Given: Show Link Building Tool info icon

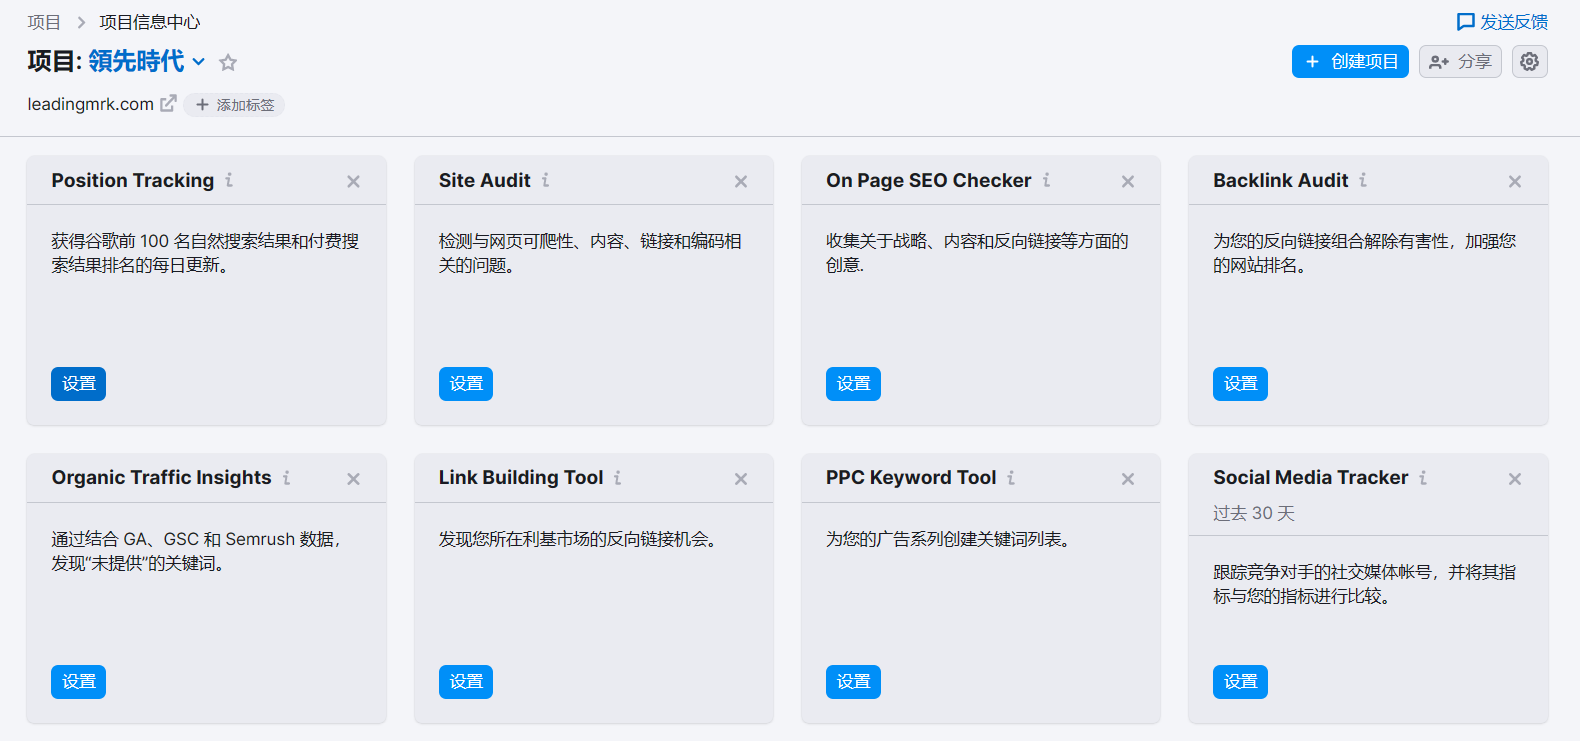Looking at the screenshot, I should coord(618,478).
